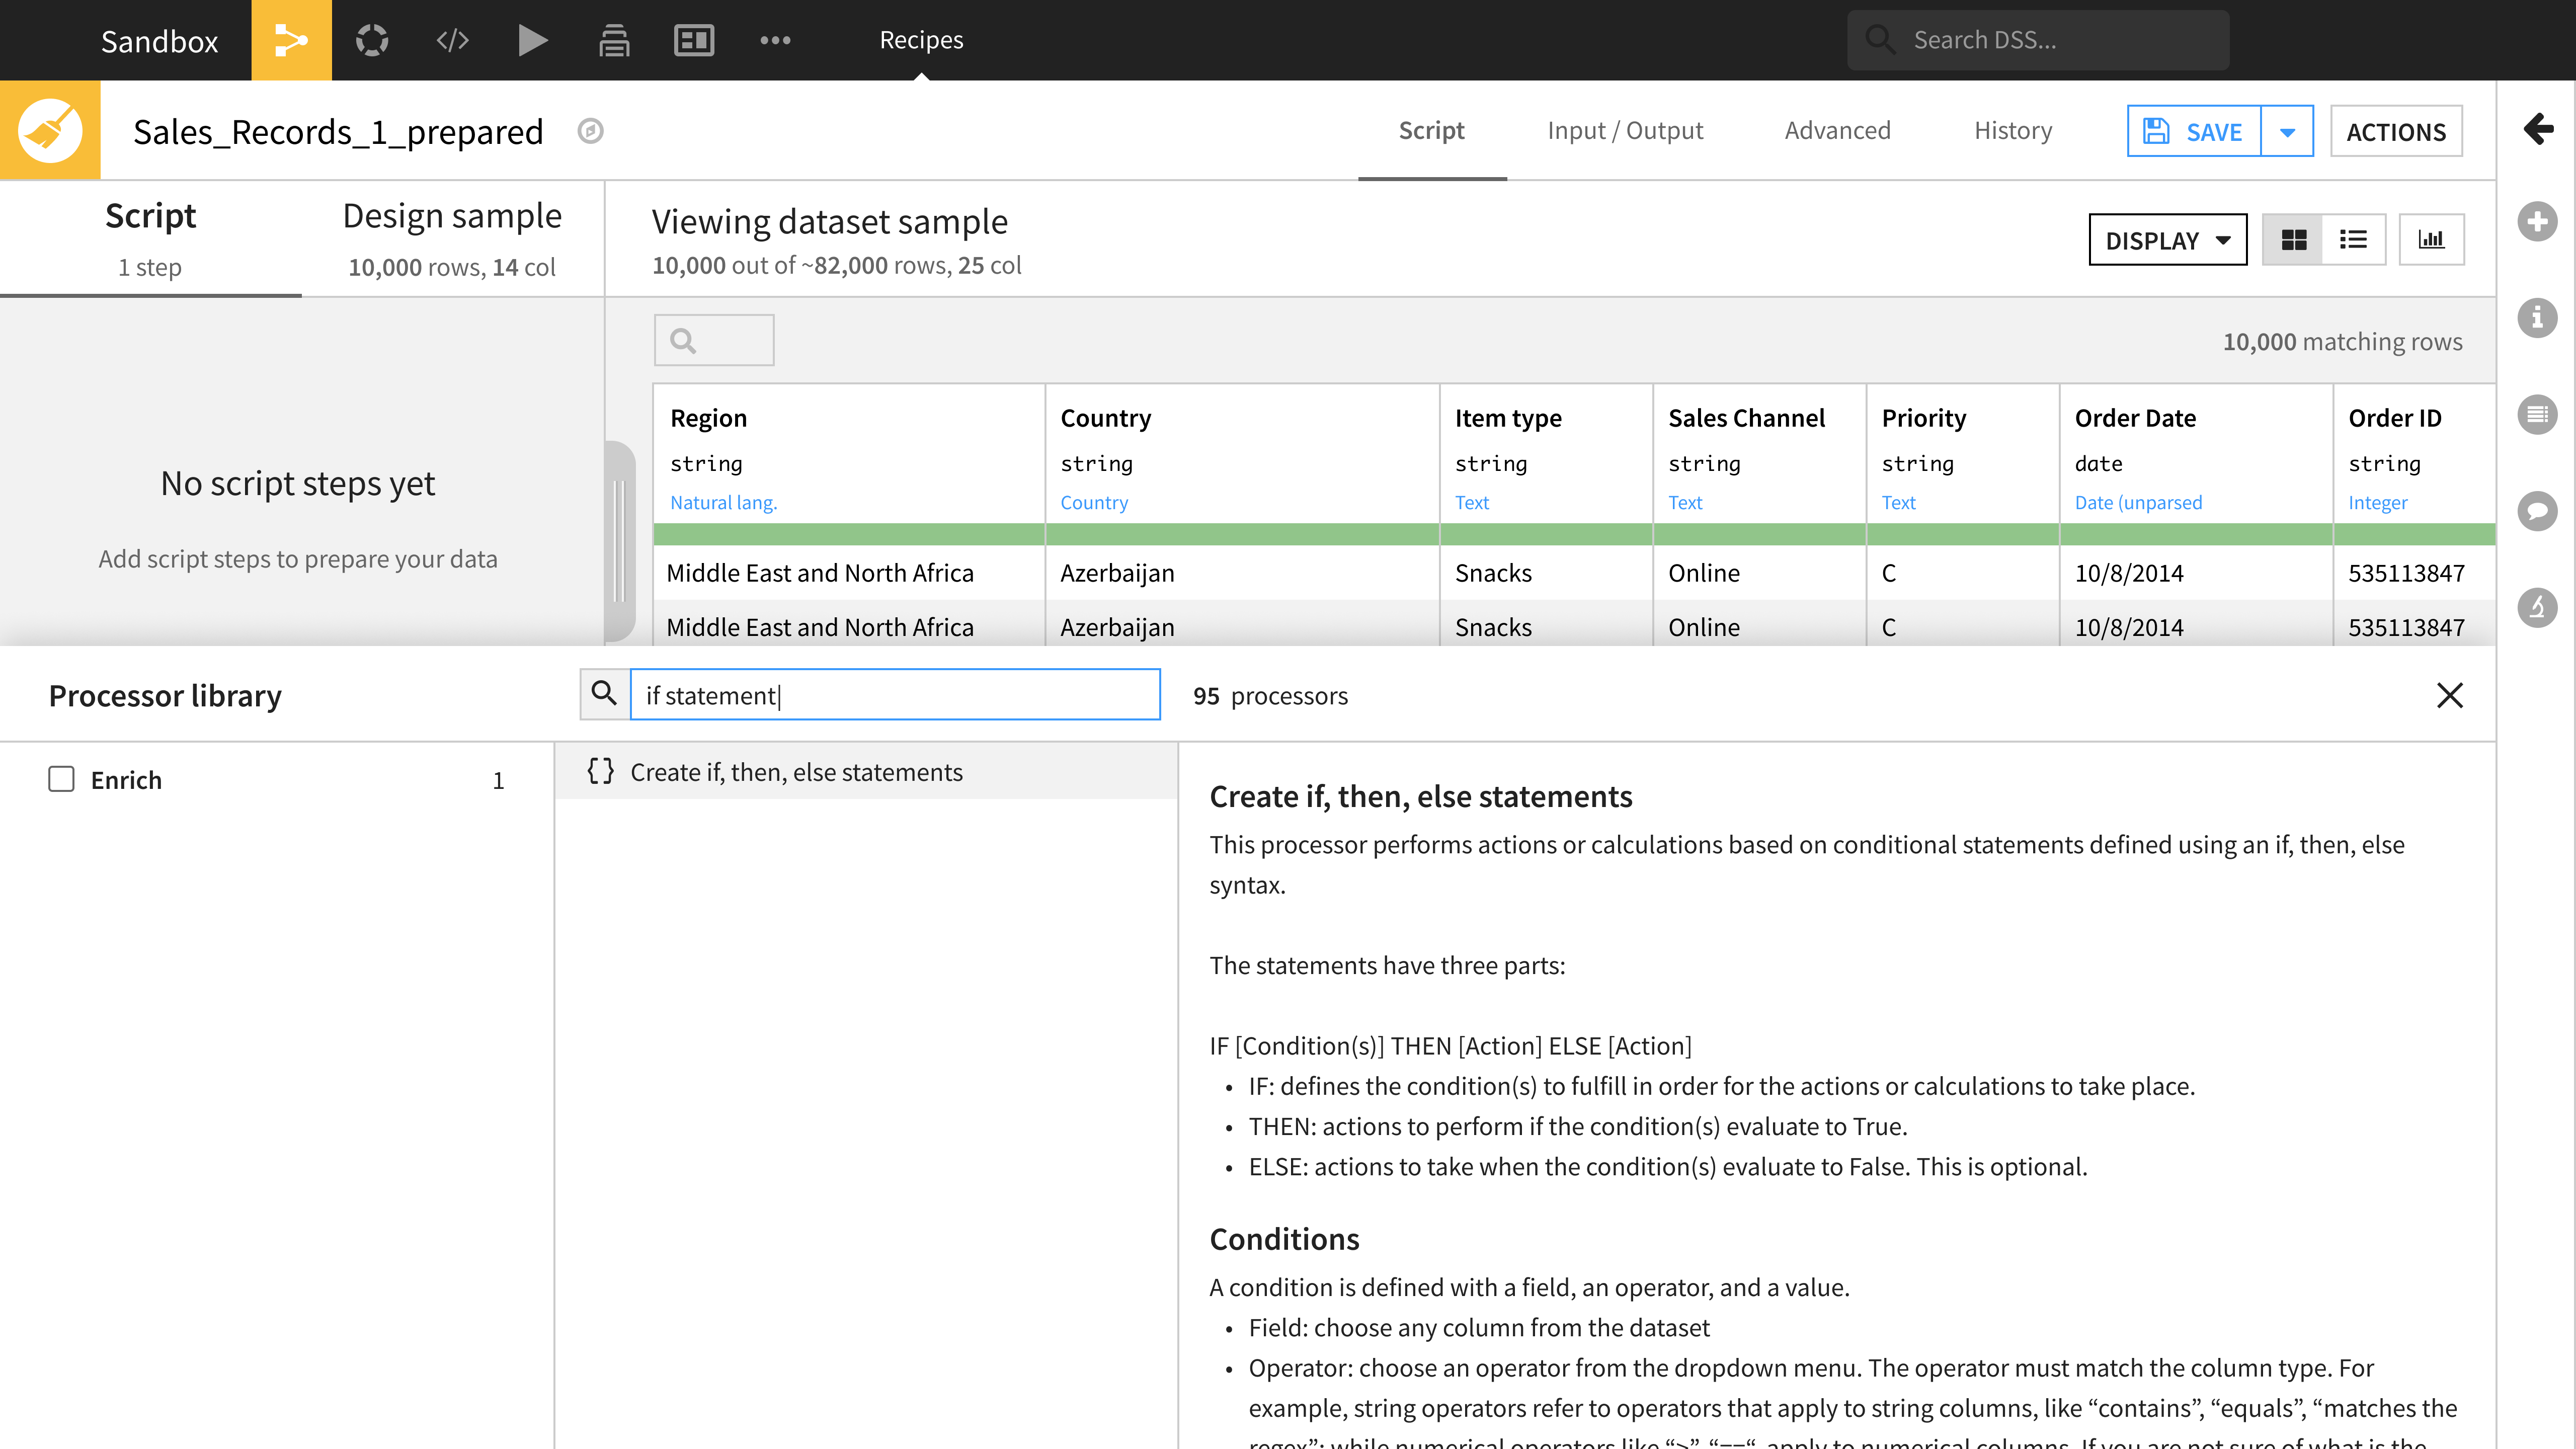
Task: Select the Design sample tab
Action: [452, 239]
